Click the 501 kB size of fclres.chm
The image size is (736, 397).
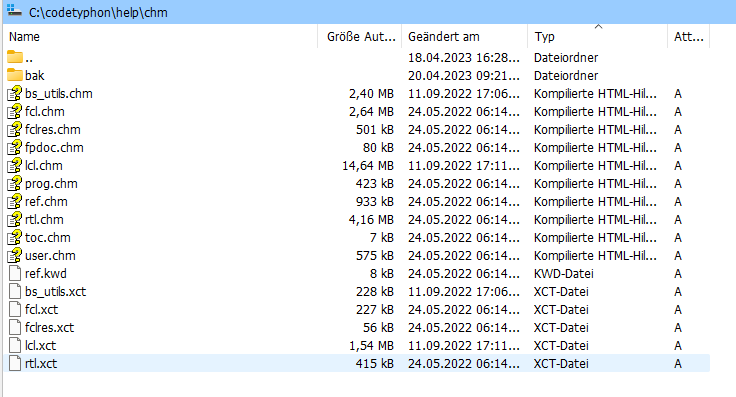(375, 129)
